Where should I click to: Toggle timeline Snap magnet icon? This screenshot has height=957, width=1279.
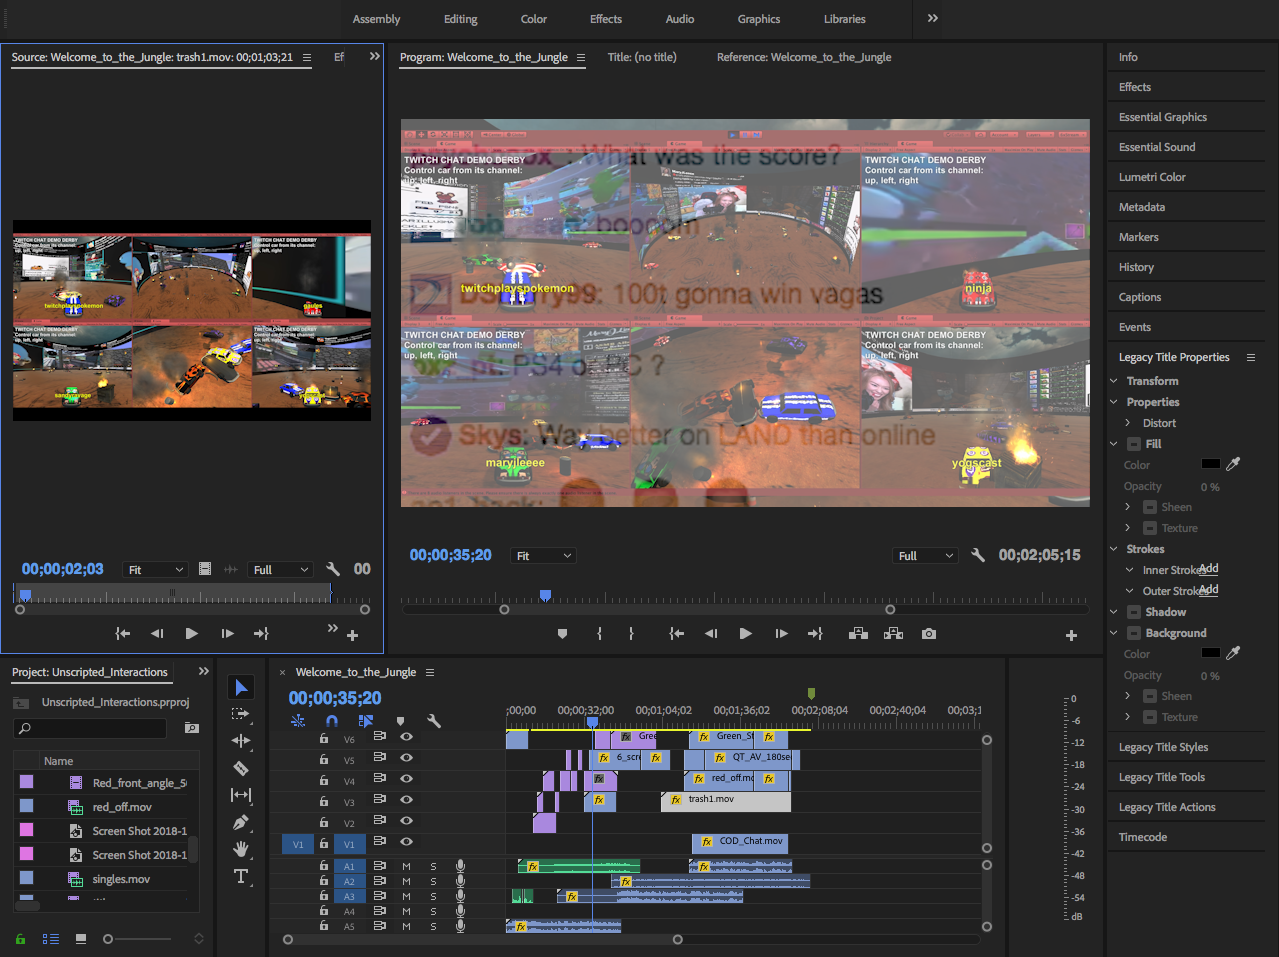coord(332,720)
